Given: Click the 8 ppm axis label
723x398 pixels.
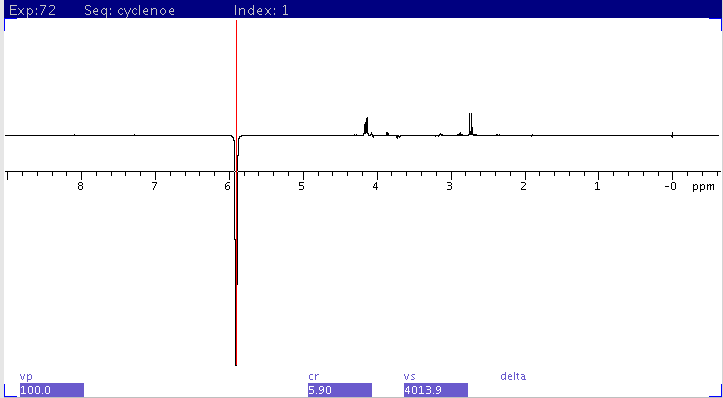Looking at the screenshot, I should point(81,187).
